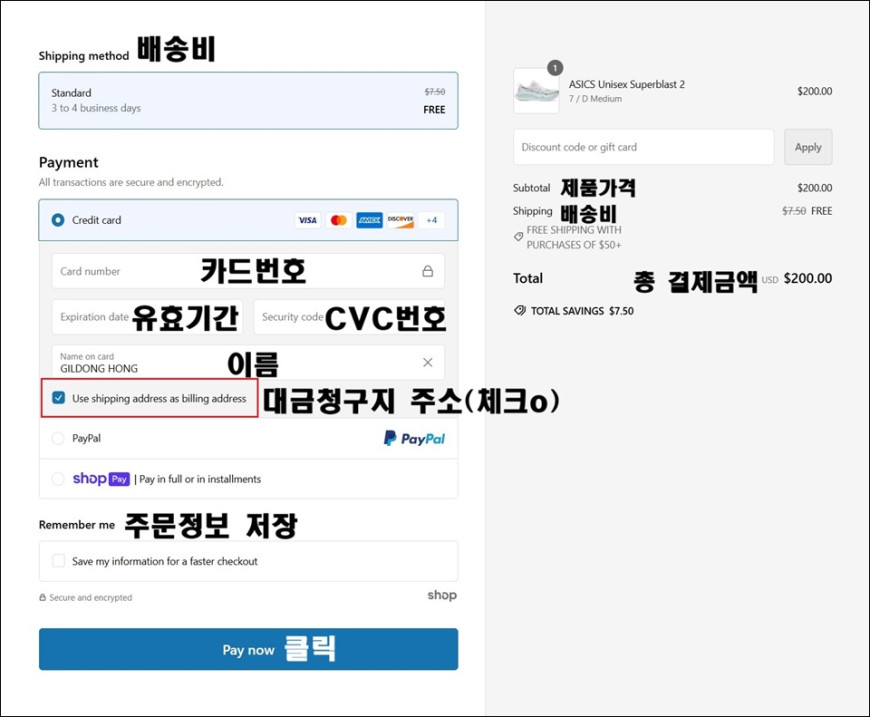Click the tag icon beside FREE SHIPPING note
The image size is (870, 717).
518,236
